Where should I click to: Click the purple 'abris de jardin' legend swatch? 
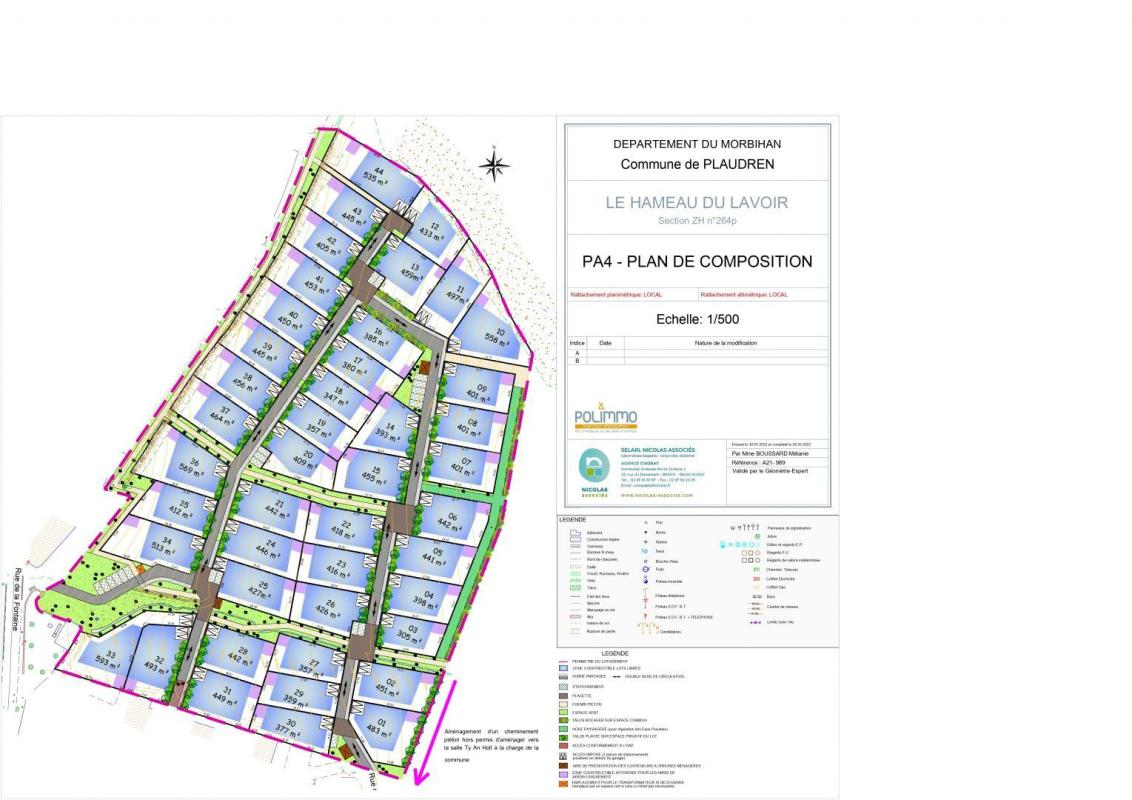[564, 774]
